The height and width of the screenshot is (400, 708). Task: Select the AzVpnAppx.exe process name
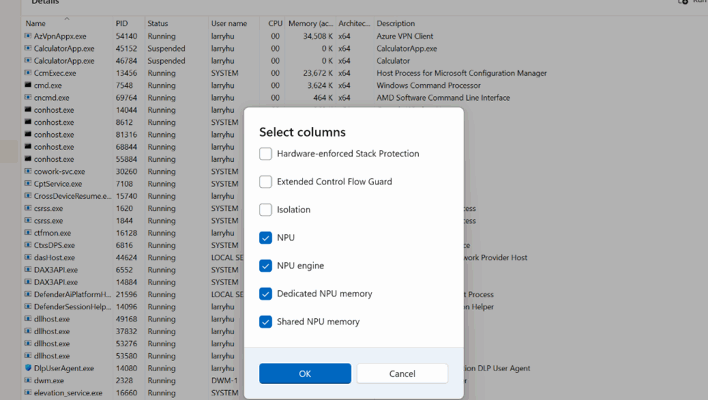pos(60,36)
